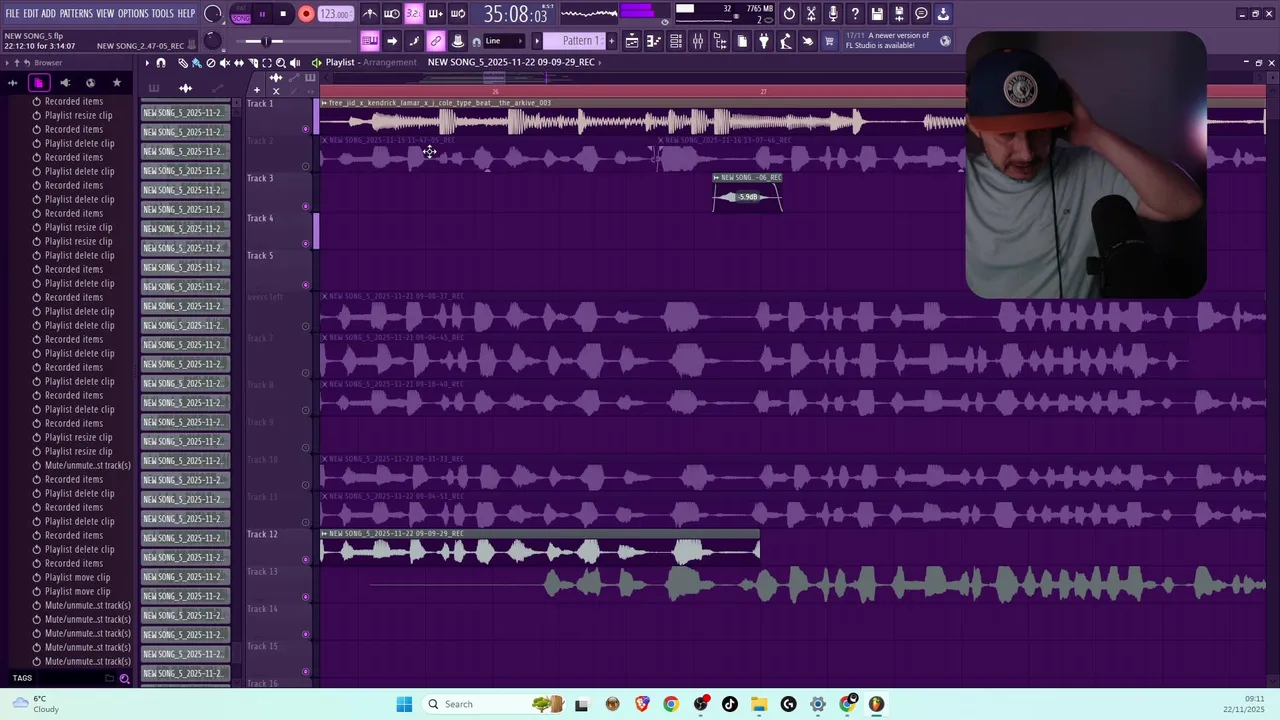Screen dimensions: 1280x720
Task: Click the 35:08:03 time display
Action: [x=515, y=14]
